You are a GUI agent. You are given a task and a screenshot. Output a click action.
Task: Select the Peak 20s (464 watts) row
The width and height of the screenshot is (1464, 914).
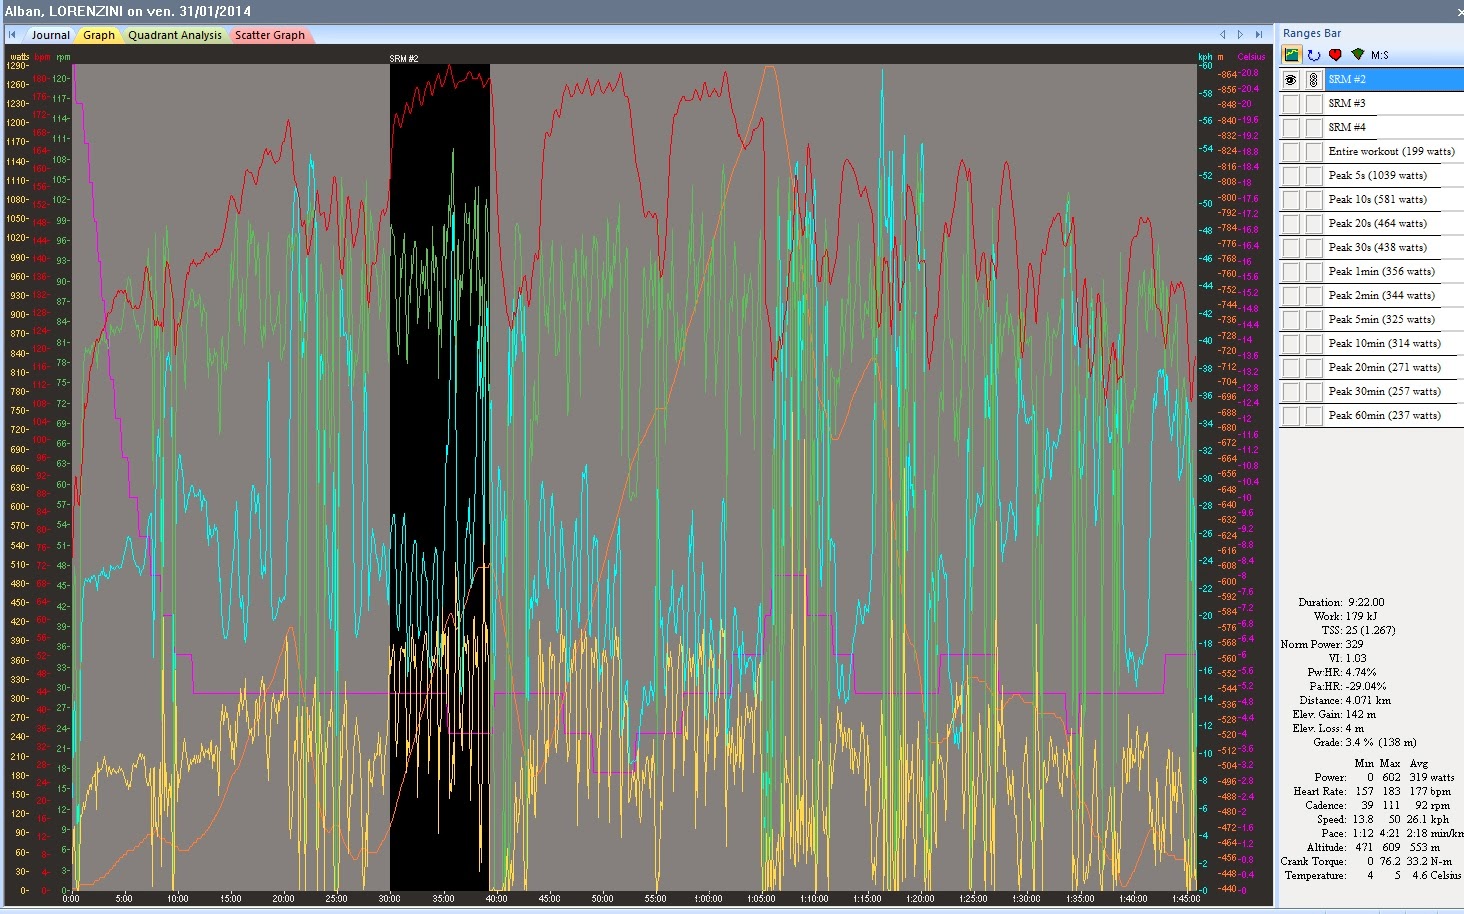1394,224
